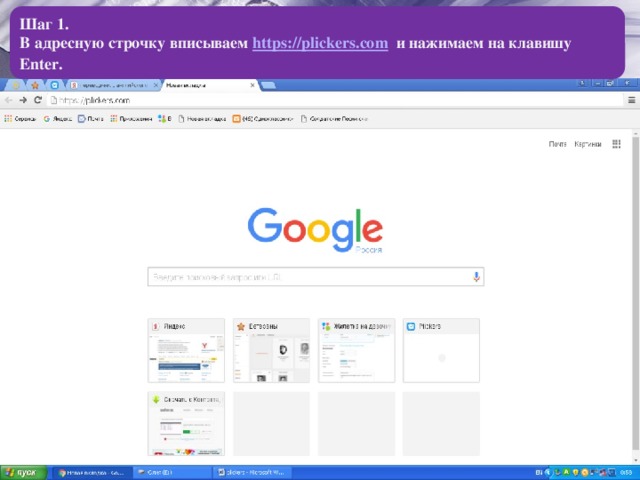Open the Скачать с Контакта thumbnail
Viewport: 640px width, 480px height.
(186, 424)
